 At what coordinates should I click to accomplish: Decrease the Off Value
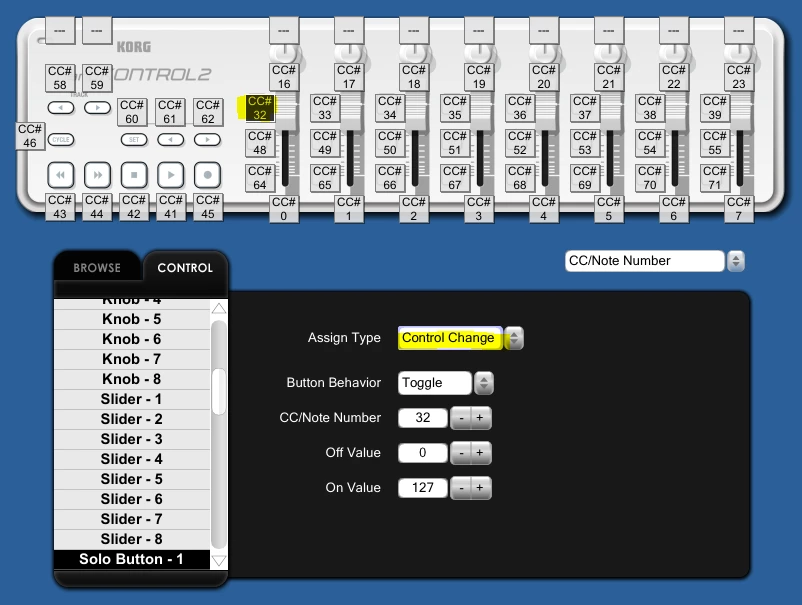461,453
